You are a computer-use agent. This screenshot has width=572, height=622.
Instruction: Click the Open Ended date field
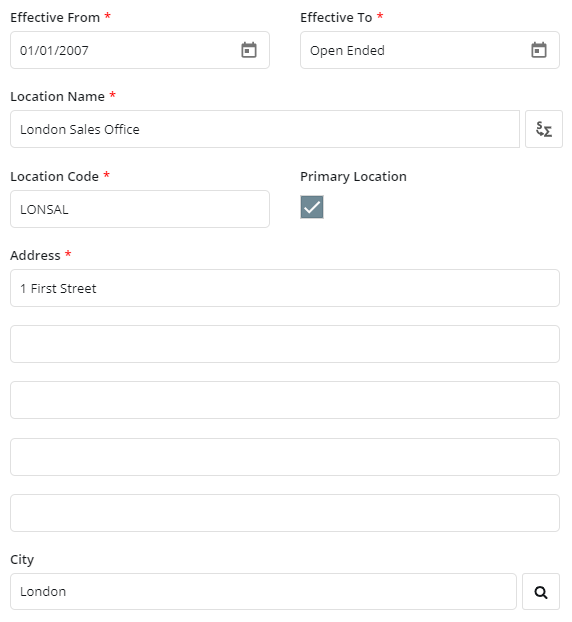click(430, 50)
